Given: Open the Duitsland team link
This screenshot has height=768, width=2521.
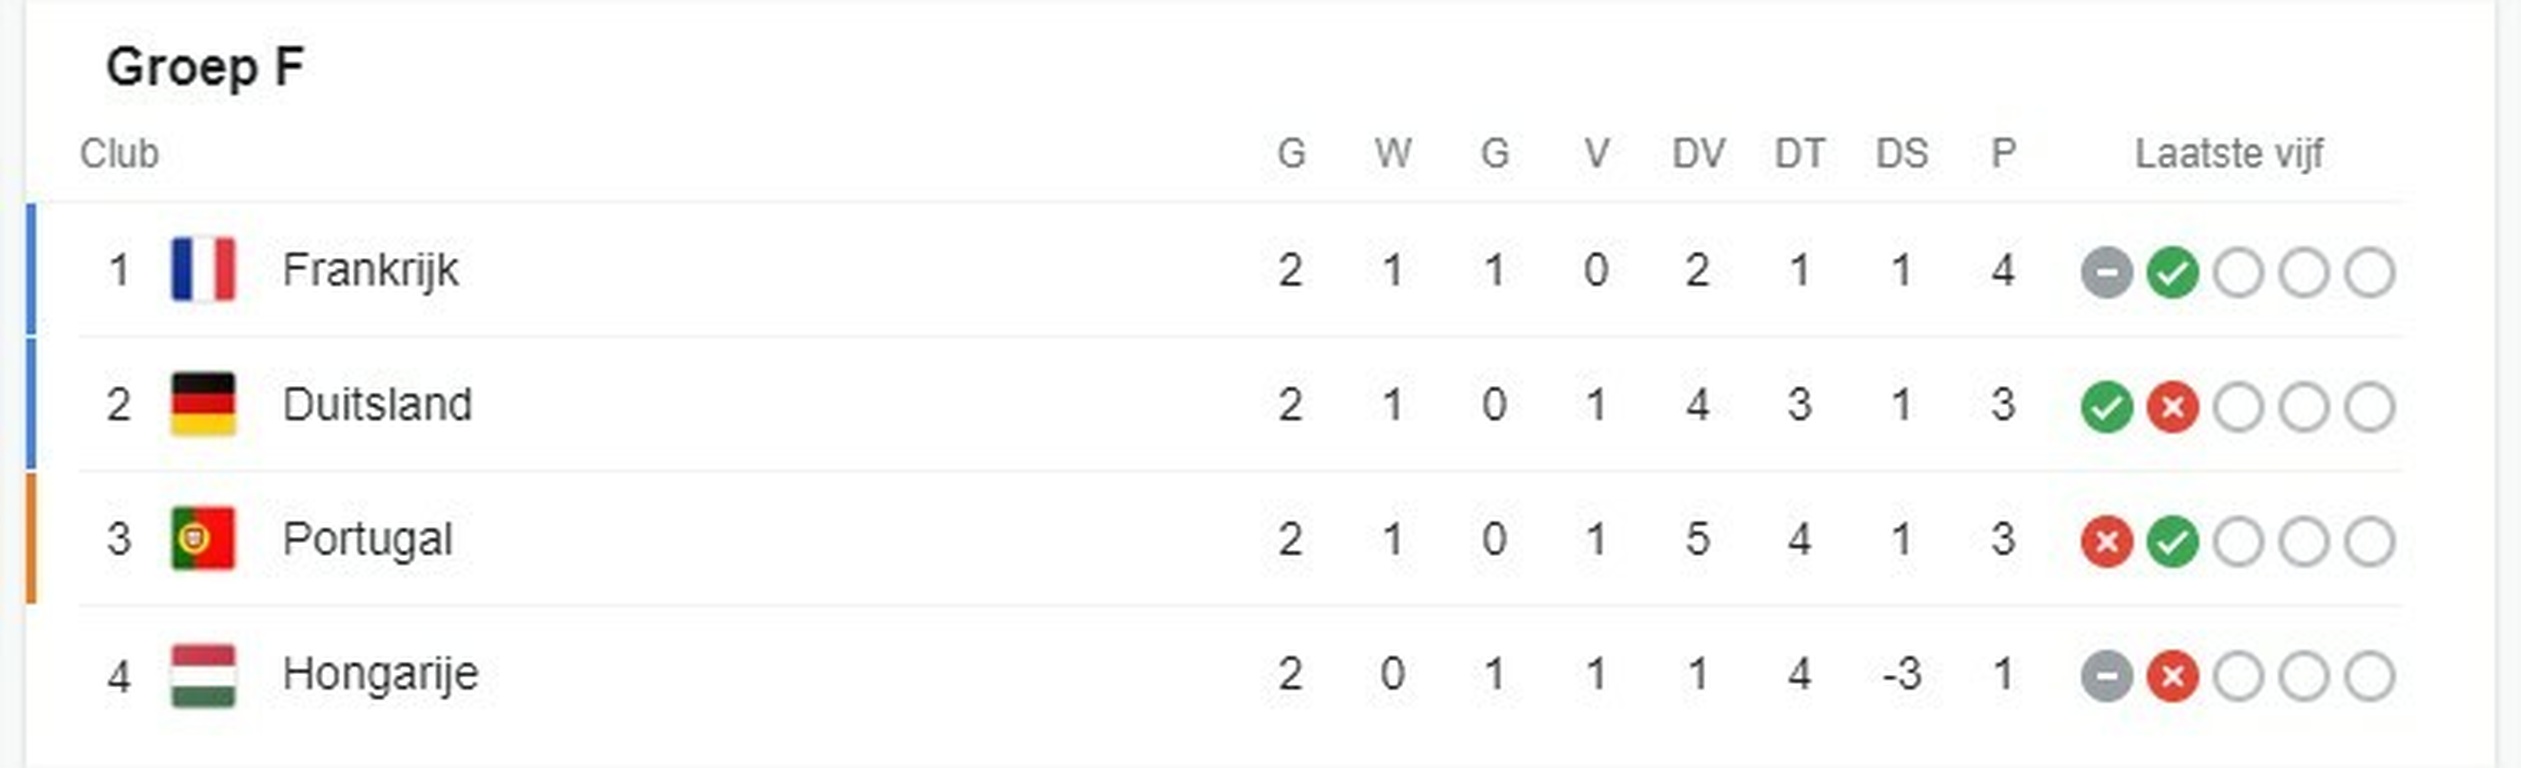Looking at the screenshot, I should (x=377, y=405).
